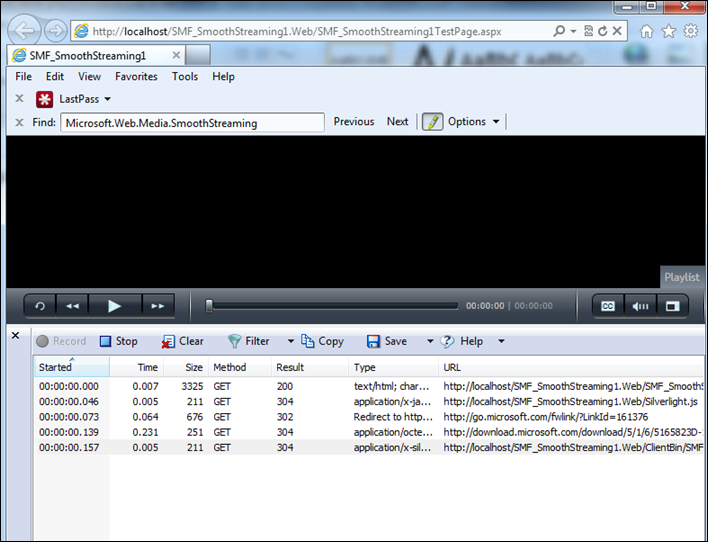
Task: Open the Tools menu
Action: coord(185,76)
